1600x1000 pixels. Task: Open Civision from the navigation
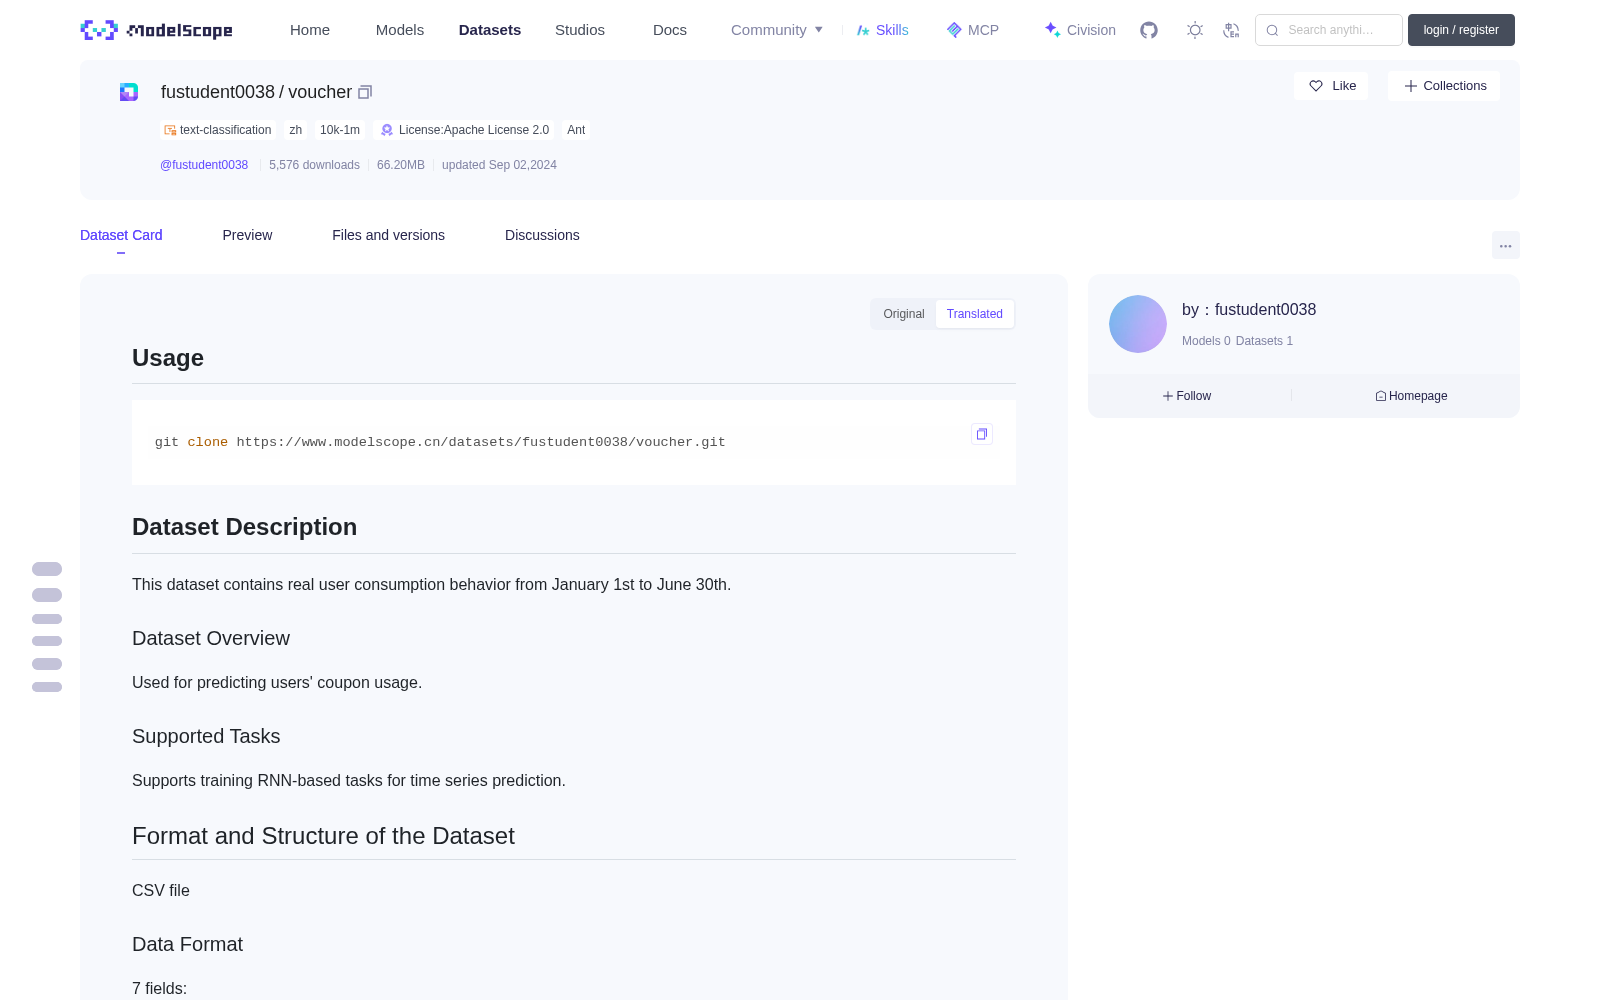coord(1080,30)
